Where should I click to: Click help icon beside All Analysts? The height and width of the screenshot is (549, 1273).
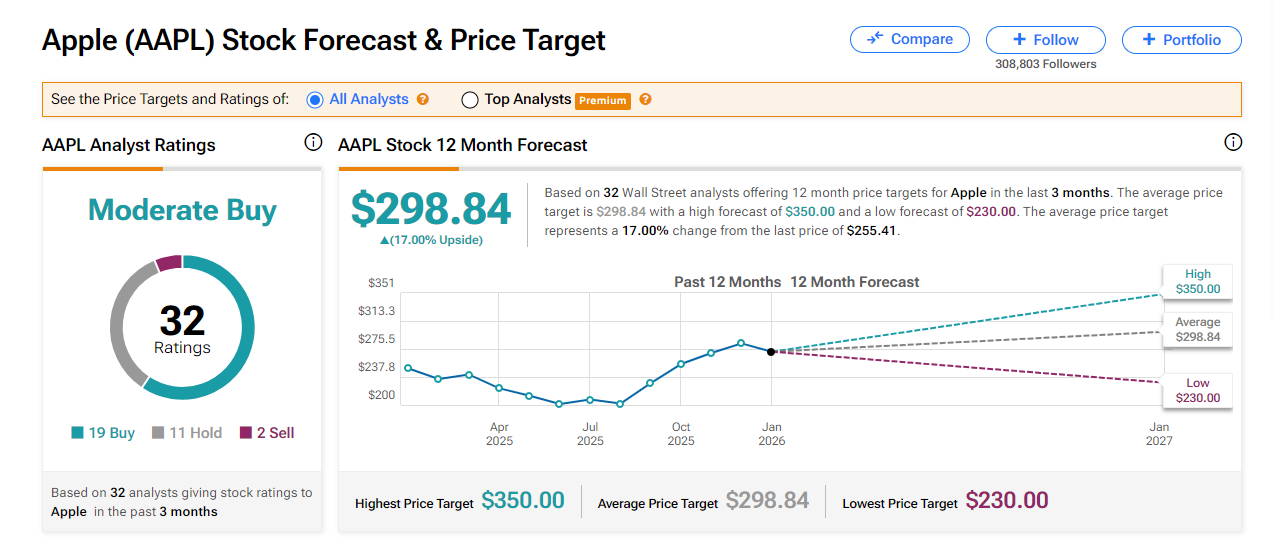pos(423,99)
